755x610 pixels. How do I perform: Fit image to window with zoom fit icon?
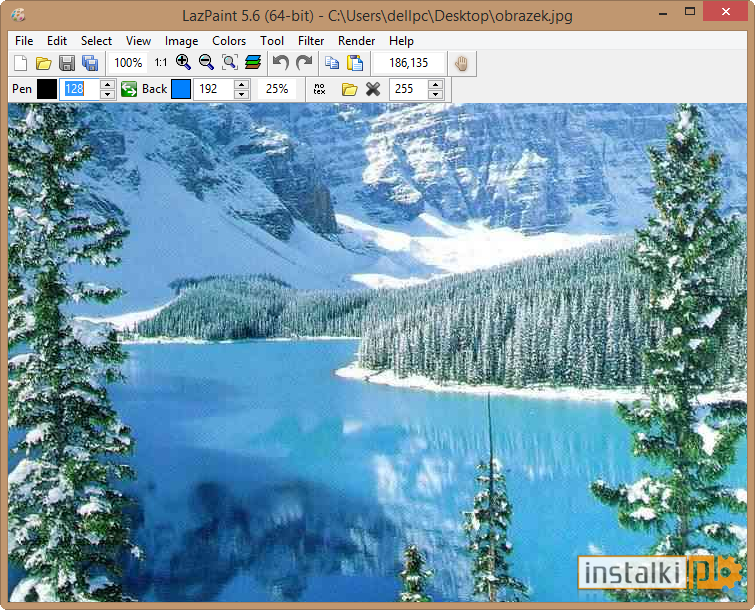click(x=230, y=62)
